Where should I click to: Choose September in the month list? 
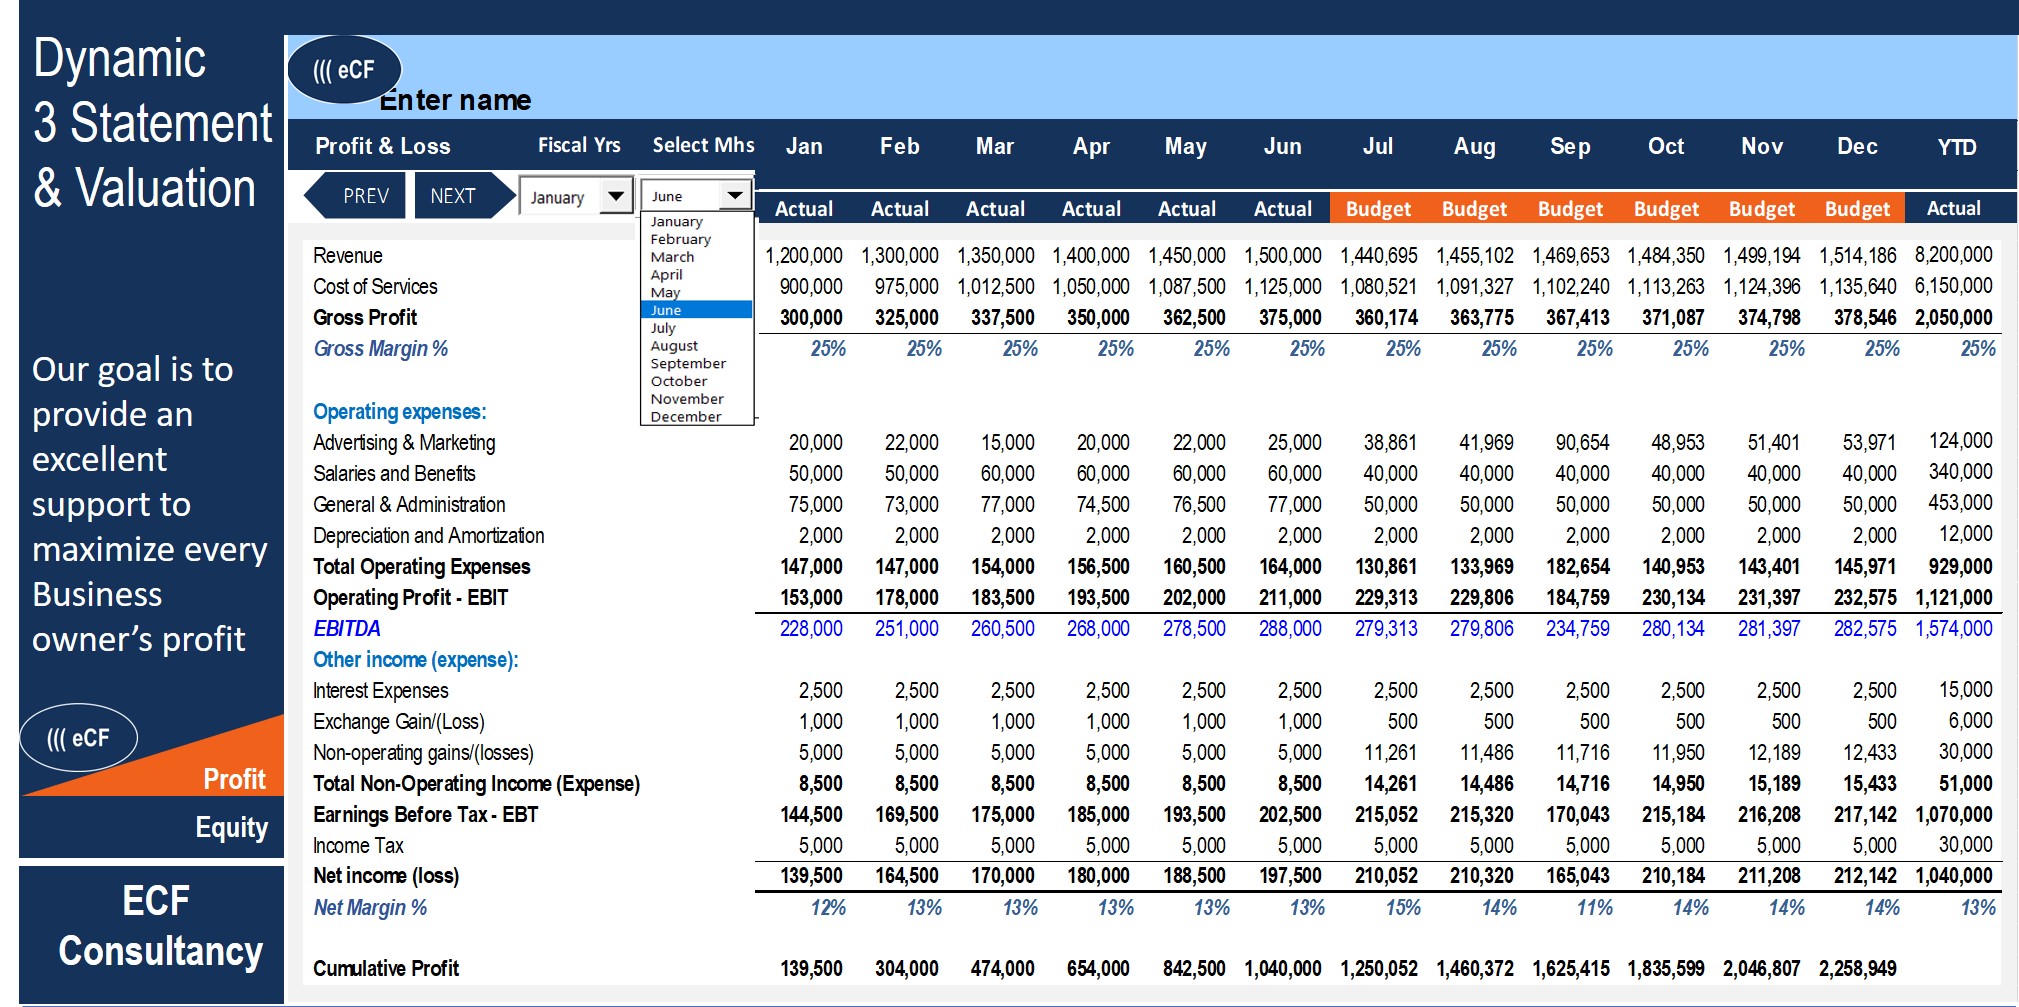pyautogui.click(x=688, y=364)
